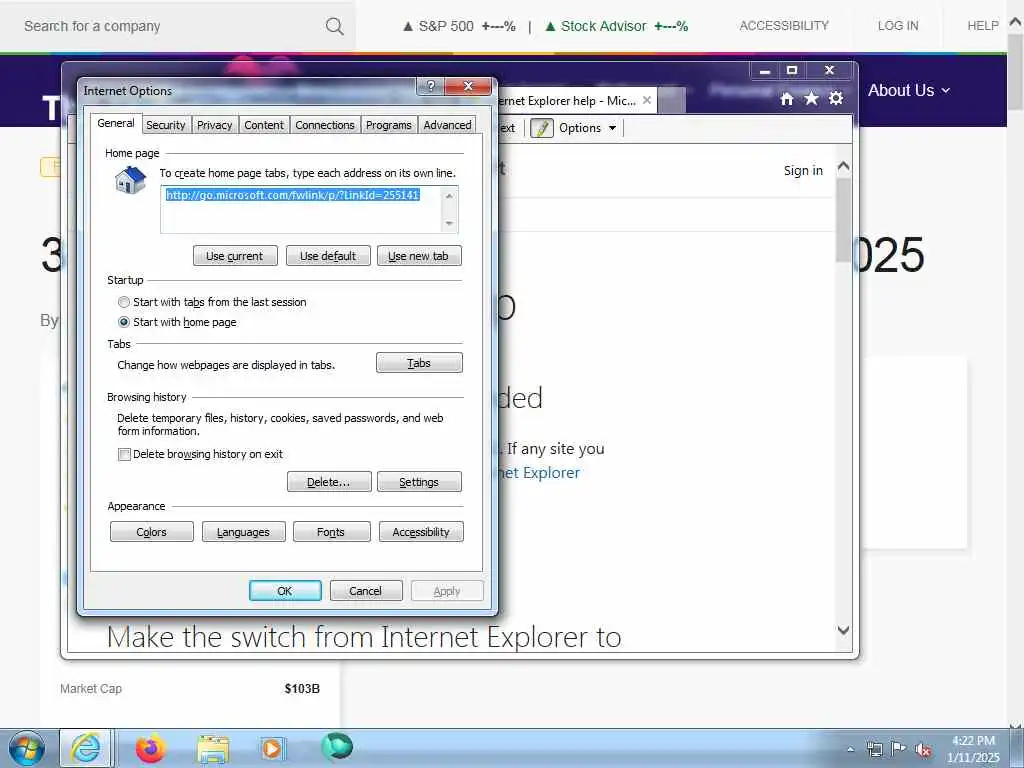1024x768 pixels.
Task: Switch to the Connections tab
Action: 325,125
